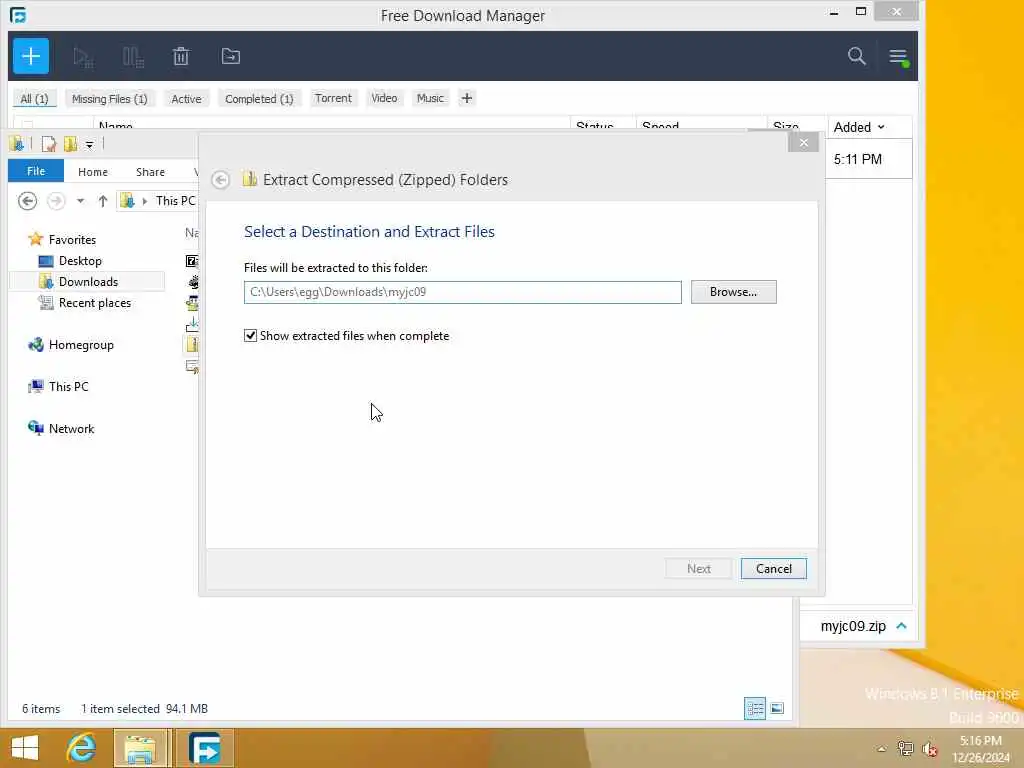Open Internet Explorer from taskbar

(81, 748)
